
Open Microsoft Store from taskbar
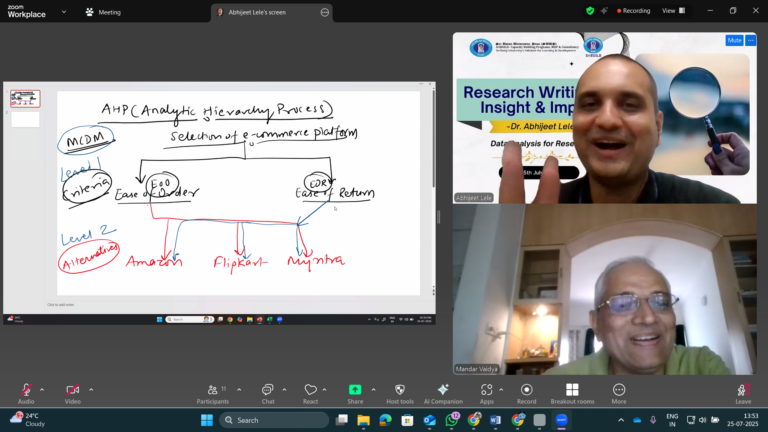click(x=407, y=420)
